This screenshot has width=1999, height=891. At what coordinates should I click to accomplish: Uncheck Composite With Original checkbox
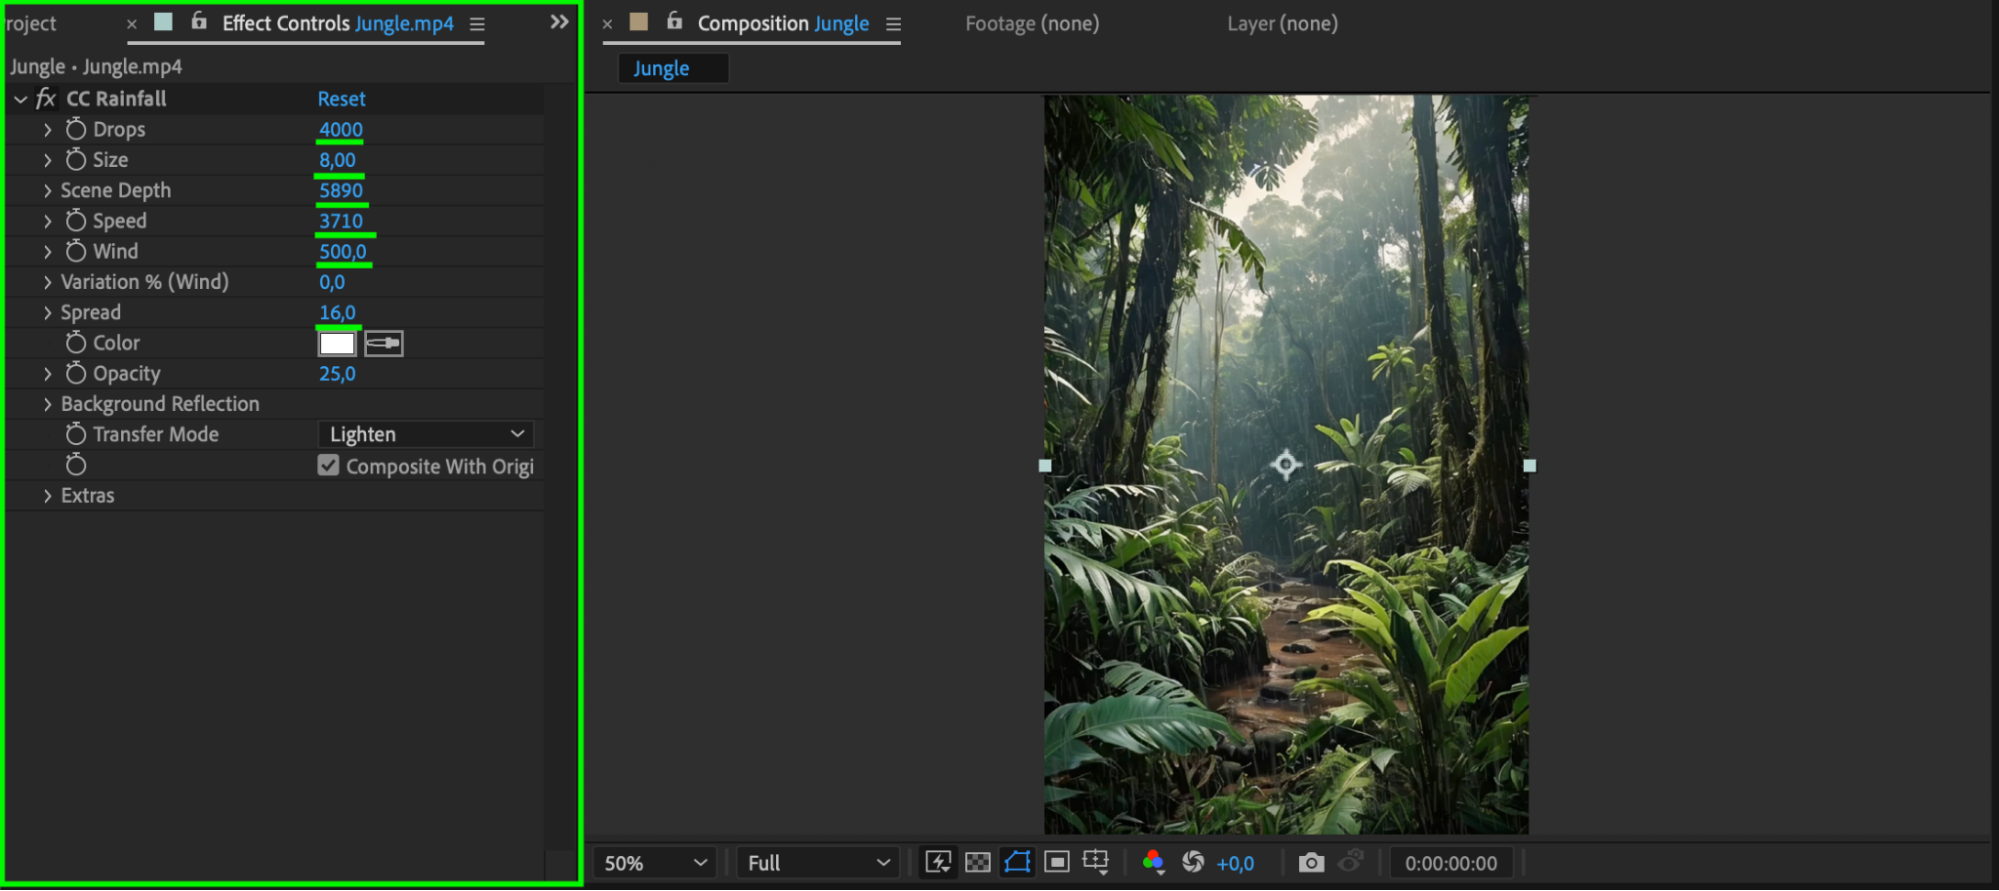click(328, 466)
